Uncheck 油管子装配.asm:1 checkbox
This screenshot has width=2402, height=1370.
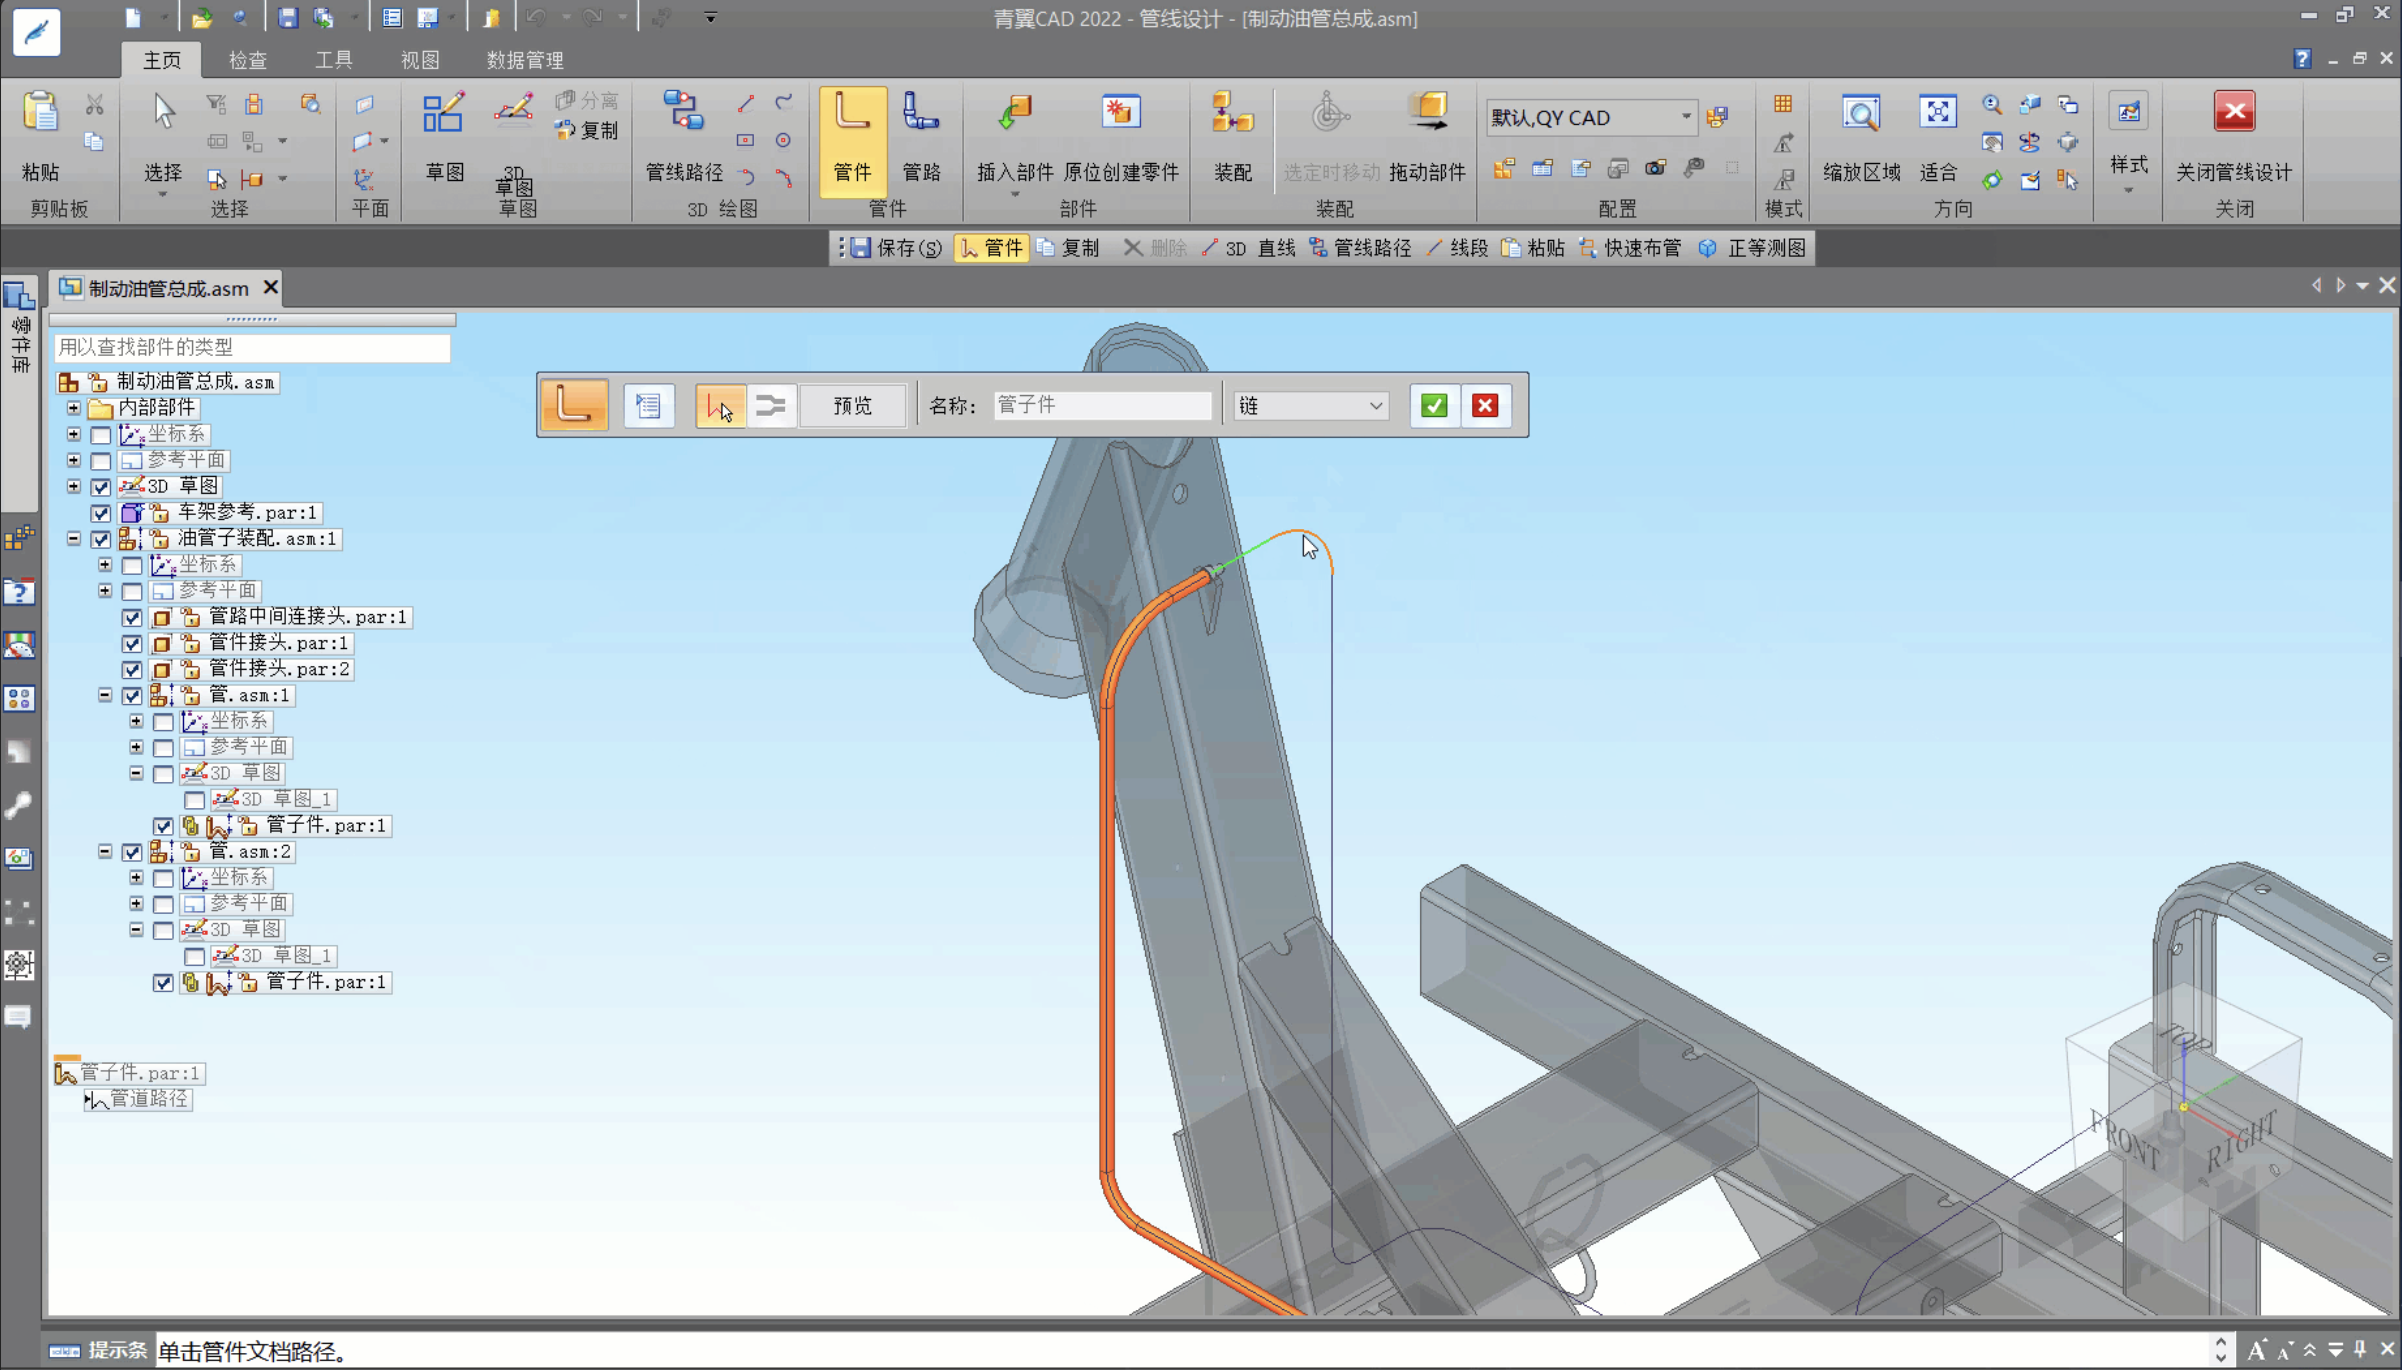[101, 539]
